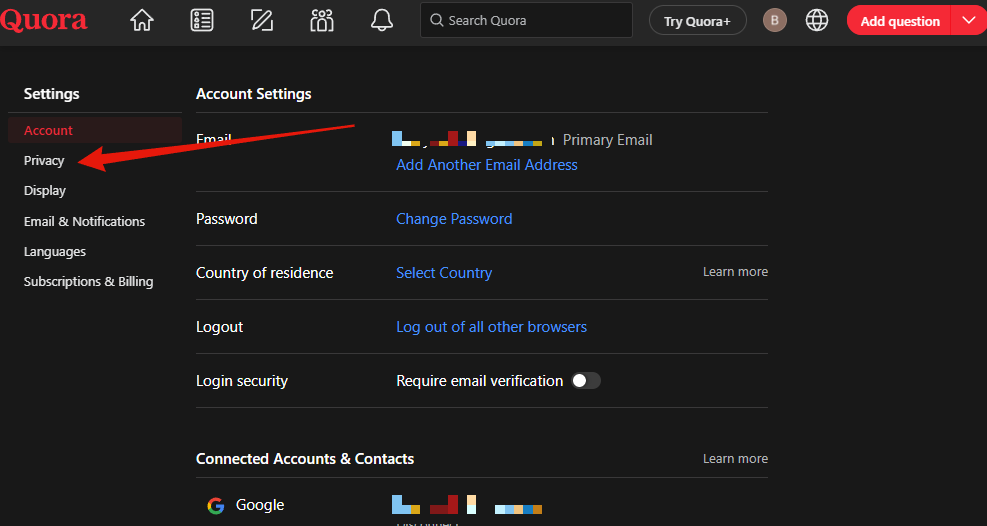Viewport: 987px width, 526px height.
Task: Click the Settings sidebar heading
Action: (x=52, y=94)
